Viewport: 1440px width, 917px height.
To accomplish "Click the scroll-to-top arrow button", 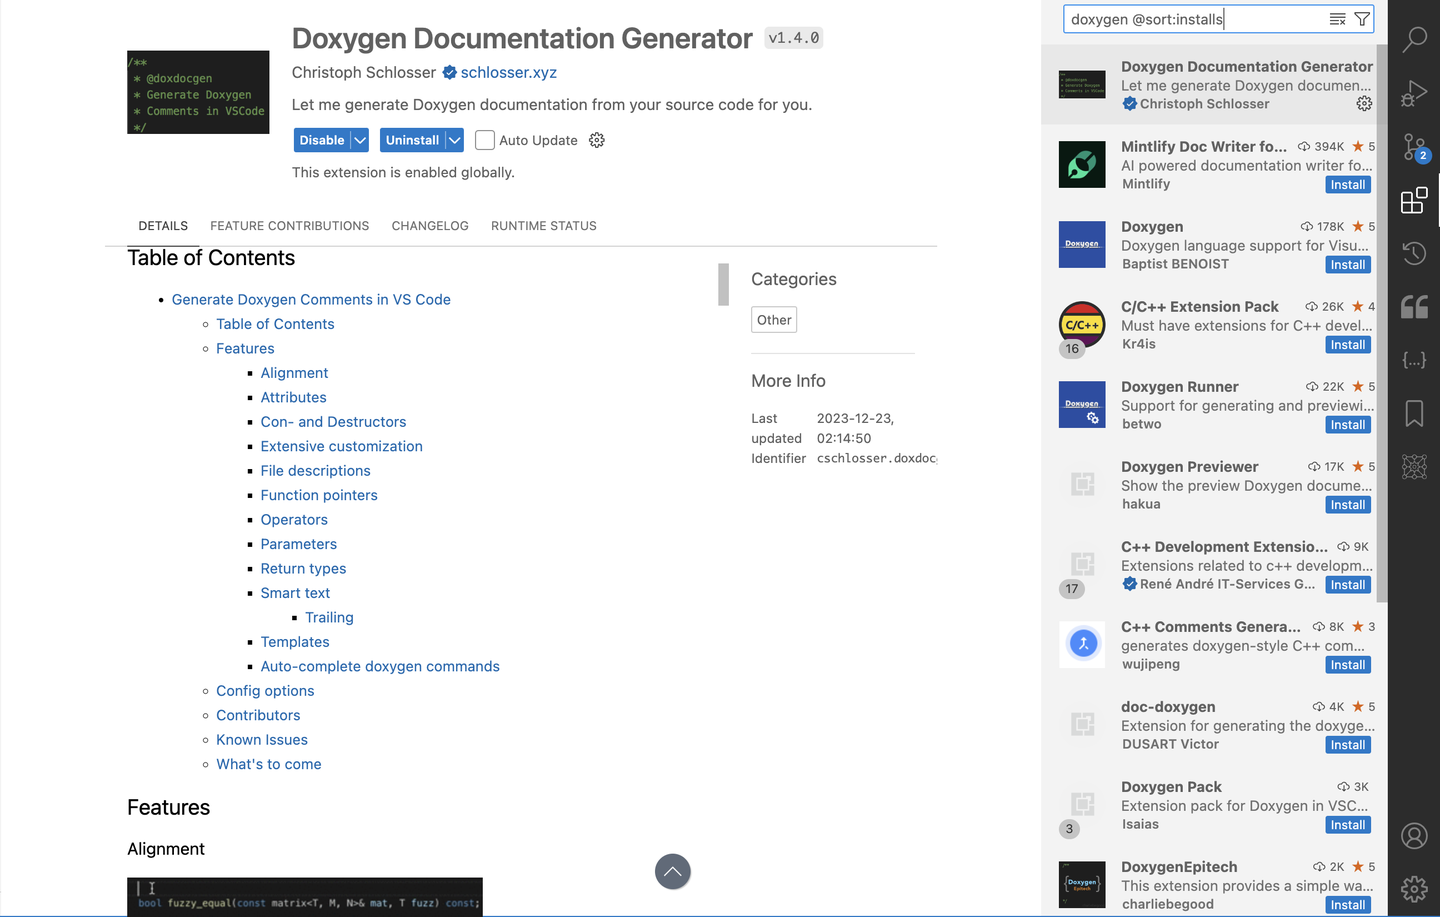I will [673, 871].
